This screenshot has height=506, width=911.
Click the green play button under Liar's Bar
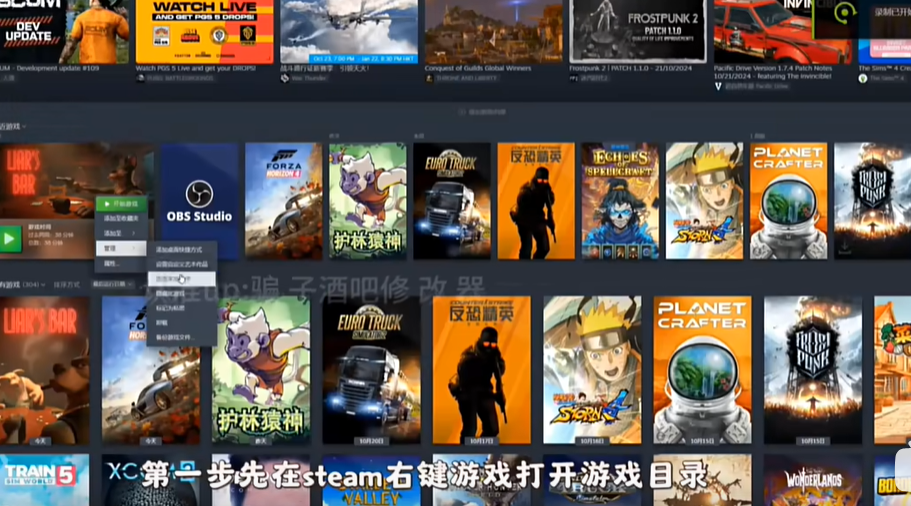point(11,239)
